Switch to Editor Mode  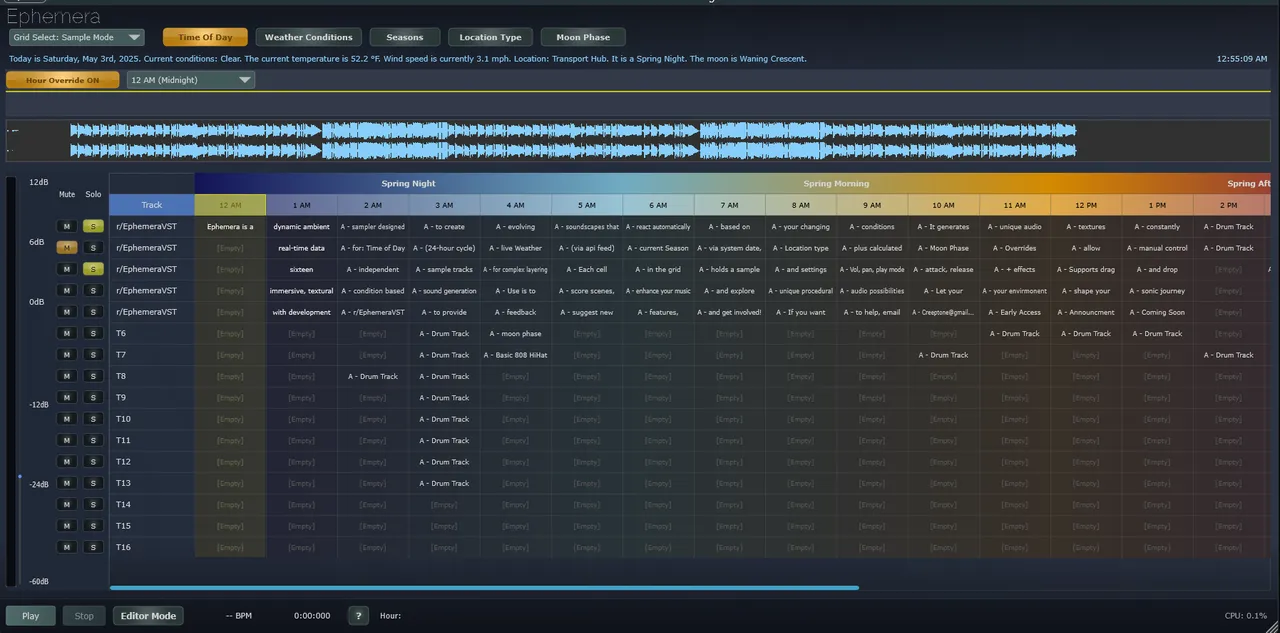(148, 616)
